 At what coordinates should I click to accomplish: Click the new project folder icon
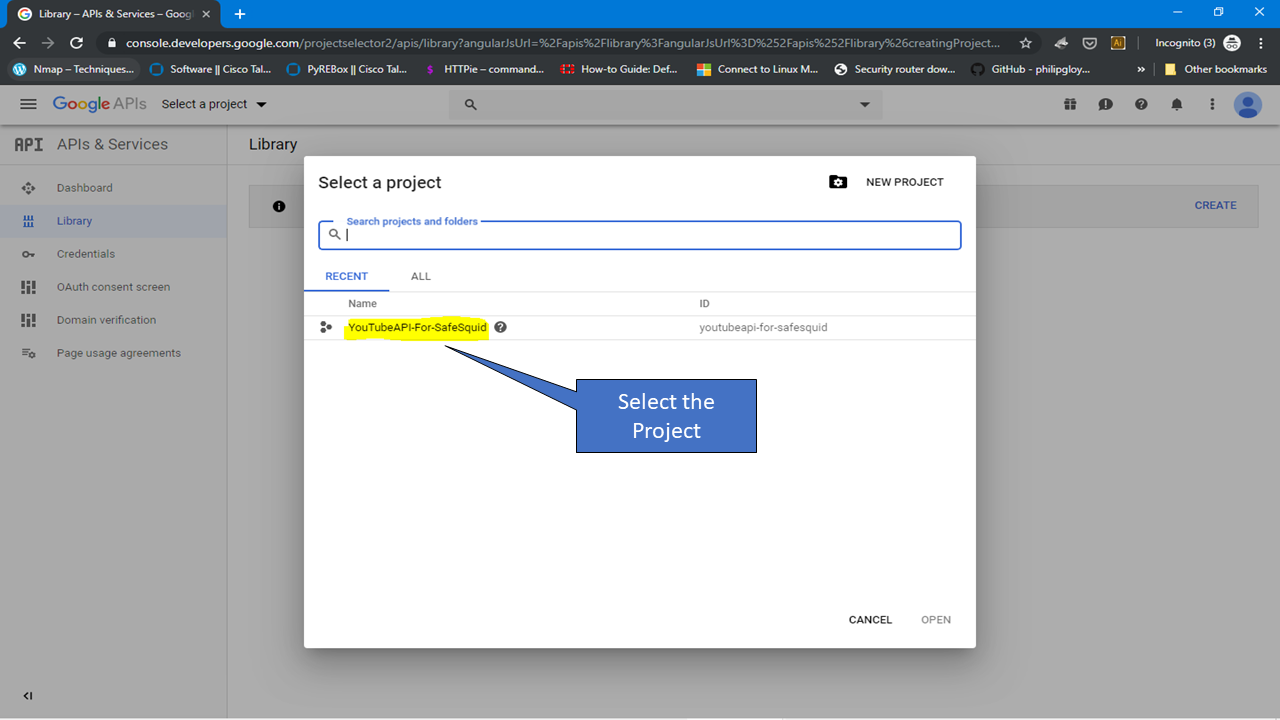838,182
